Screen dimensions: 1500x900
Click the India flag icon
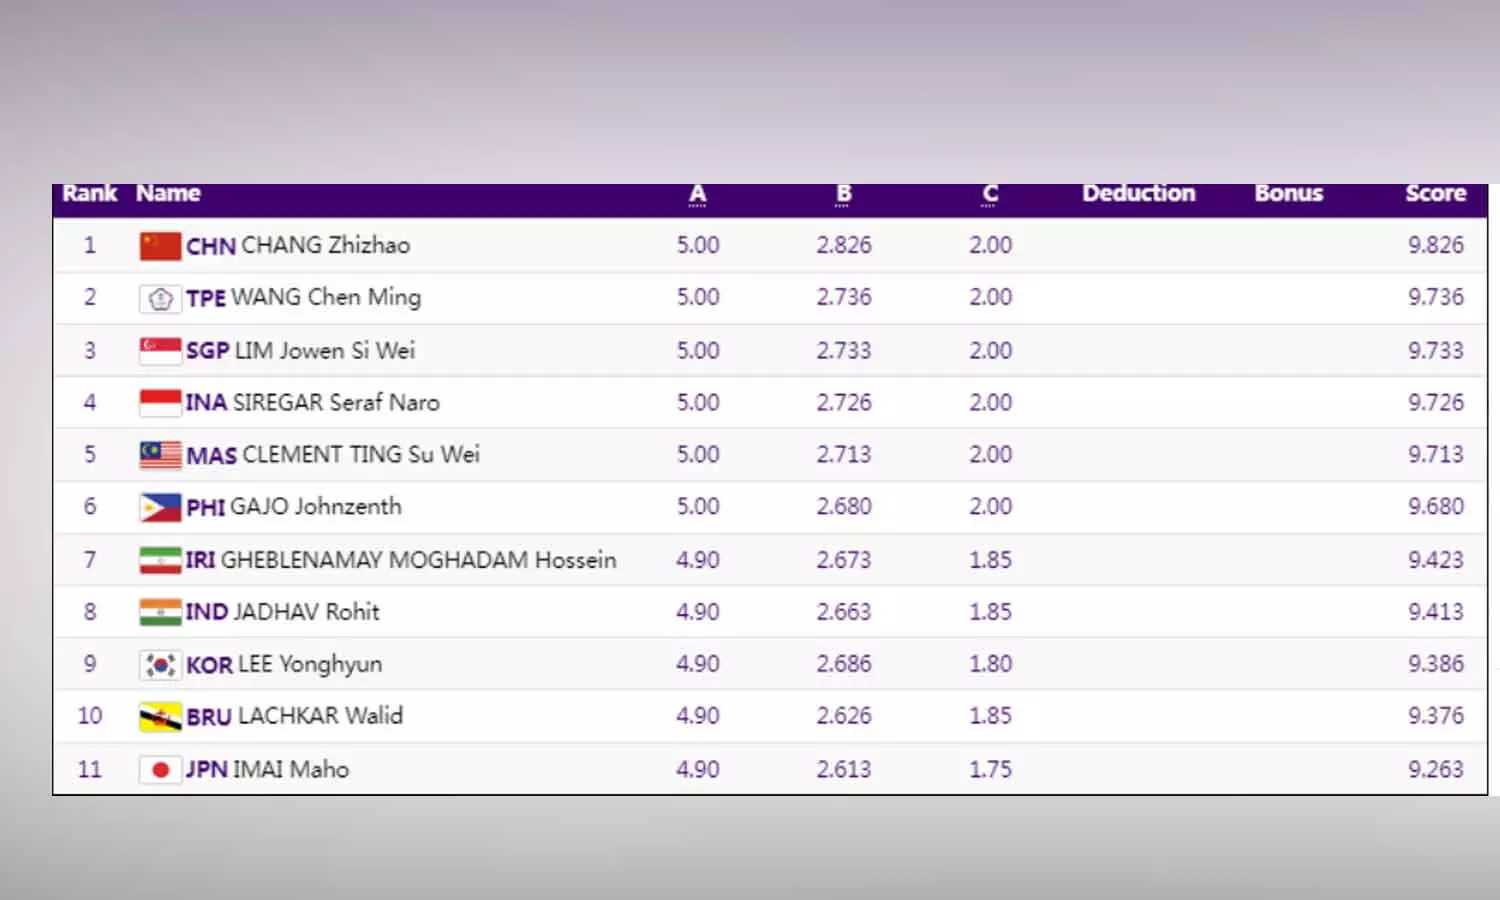coord(160,612)
